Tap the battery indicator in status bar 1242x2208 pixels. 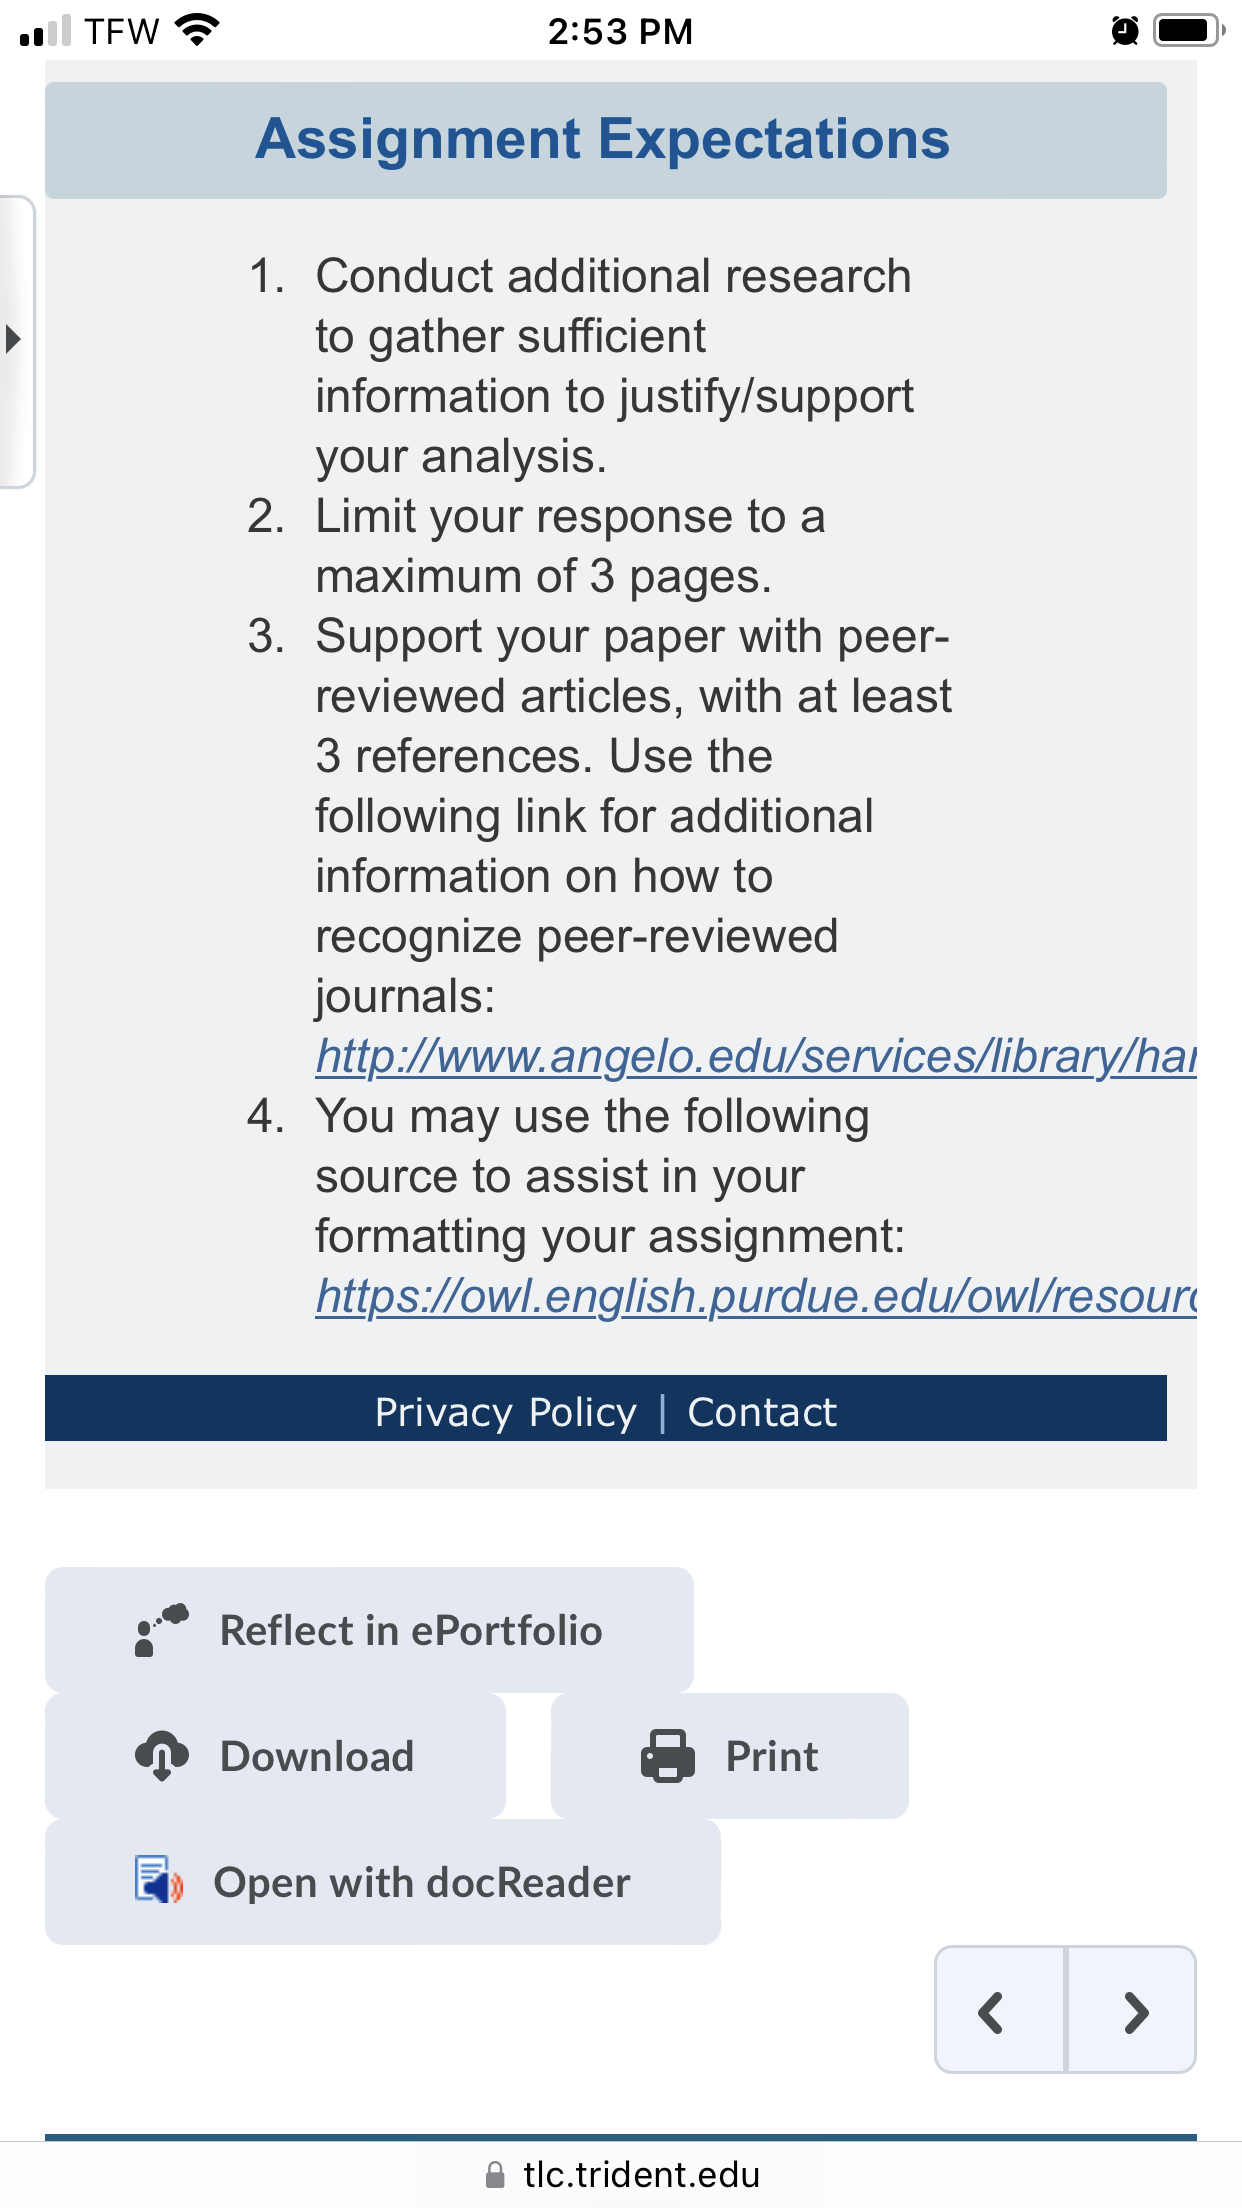(1189, 30)
